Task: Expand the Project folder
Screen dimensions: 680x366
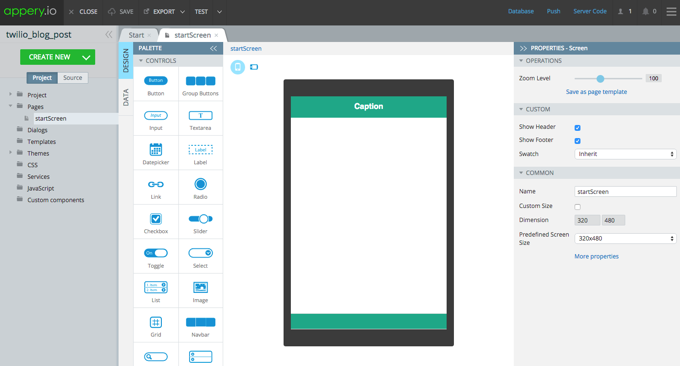Action: tap(10, 95)
